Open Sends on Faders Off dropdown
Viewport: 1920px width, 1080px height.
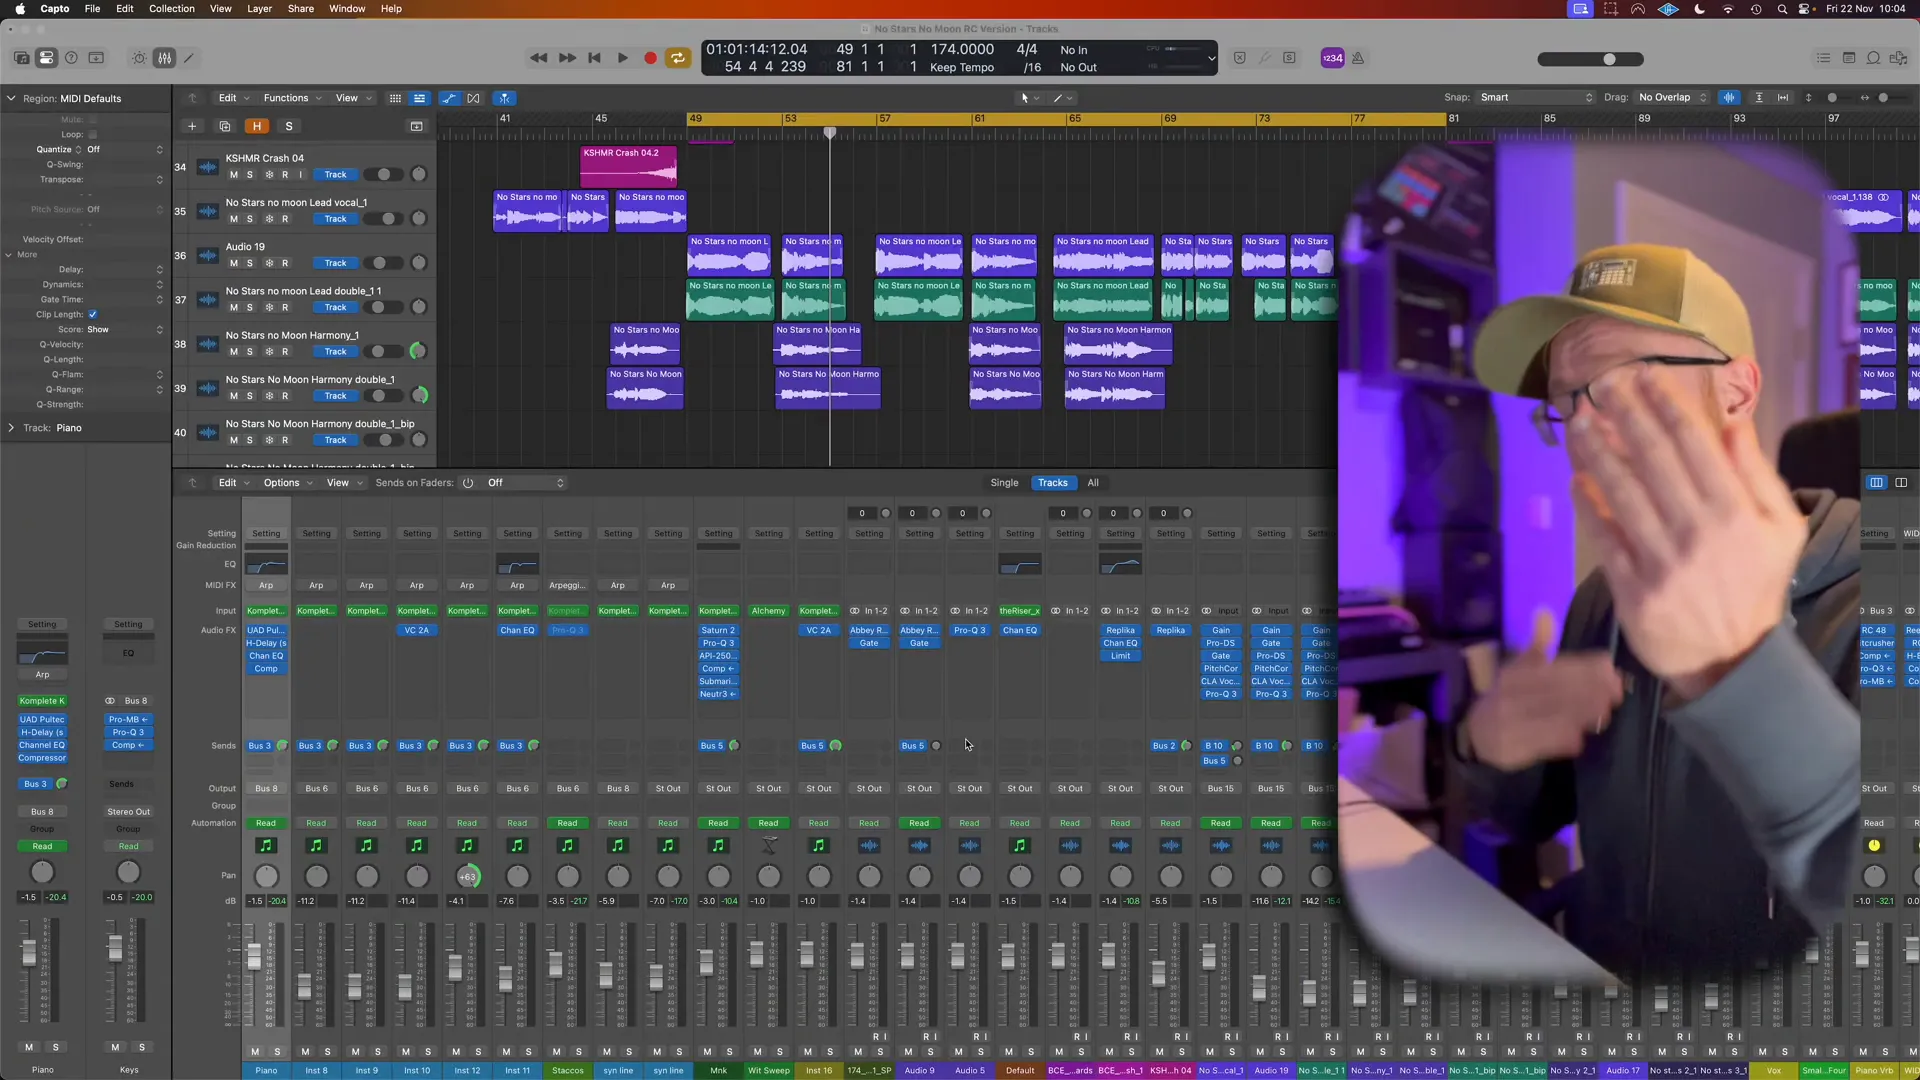click(526, 483)
